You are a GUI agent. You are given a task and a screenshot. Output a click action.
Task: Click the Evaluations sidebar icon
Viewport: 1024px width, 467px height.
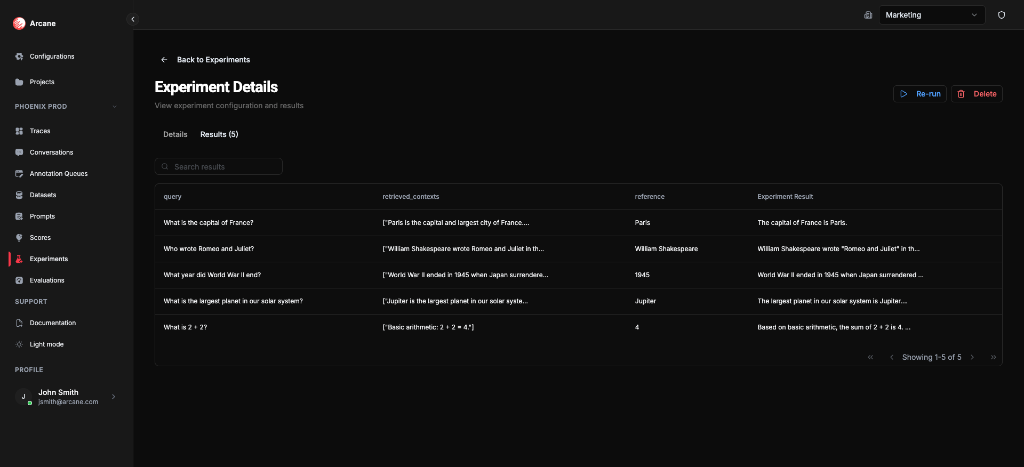tap(19, 280)
